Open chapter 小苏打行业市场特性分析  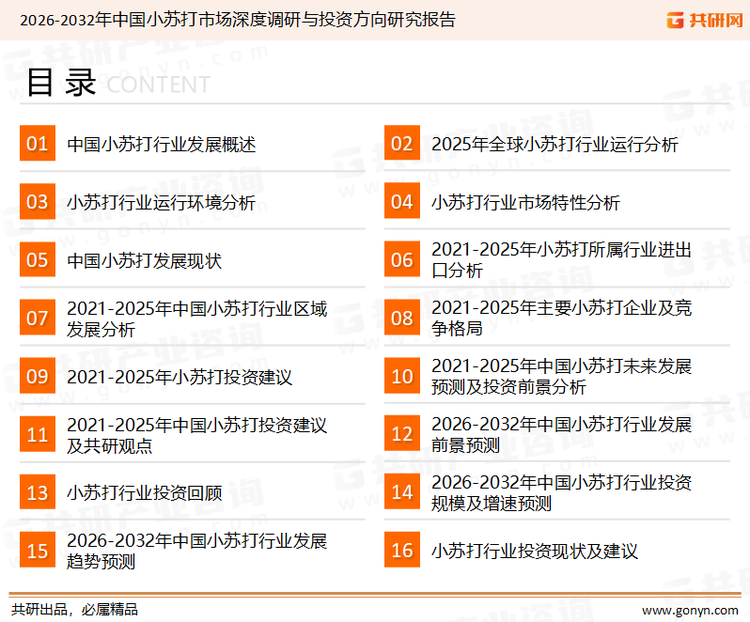[x=526, y=202]
